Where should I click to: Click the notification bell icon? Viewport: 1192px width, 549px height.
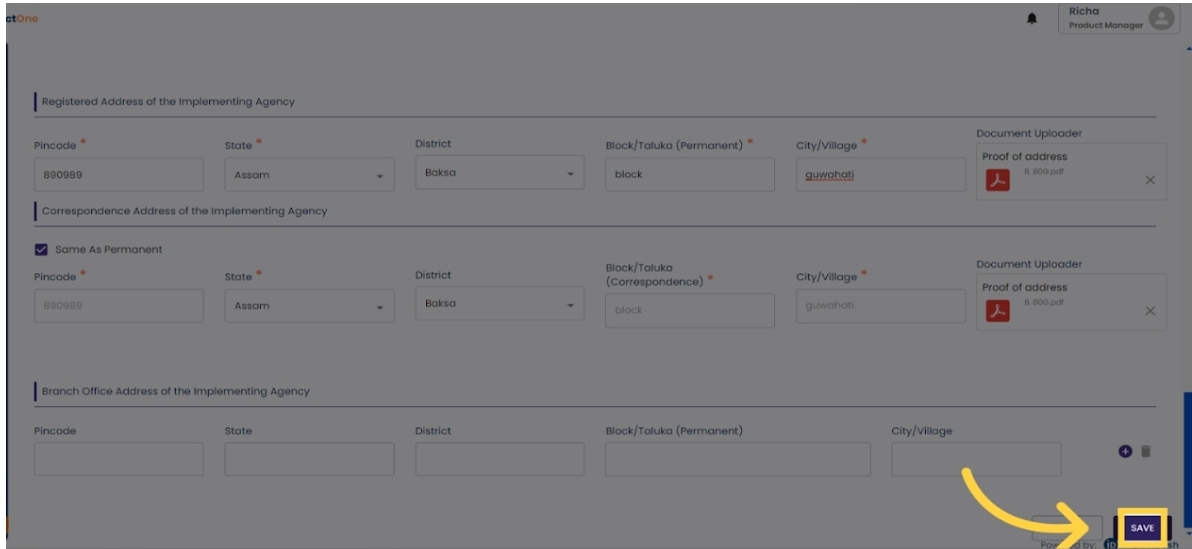(x=1031, y=18)
